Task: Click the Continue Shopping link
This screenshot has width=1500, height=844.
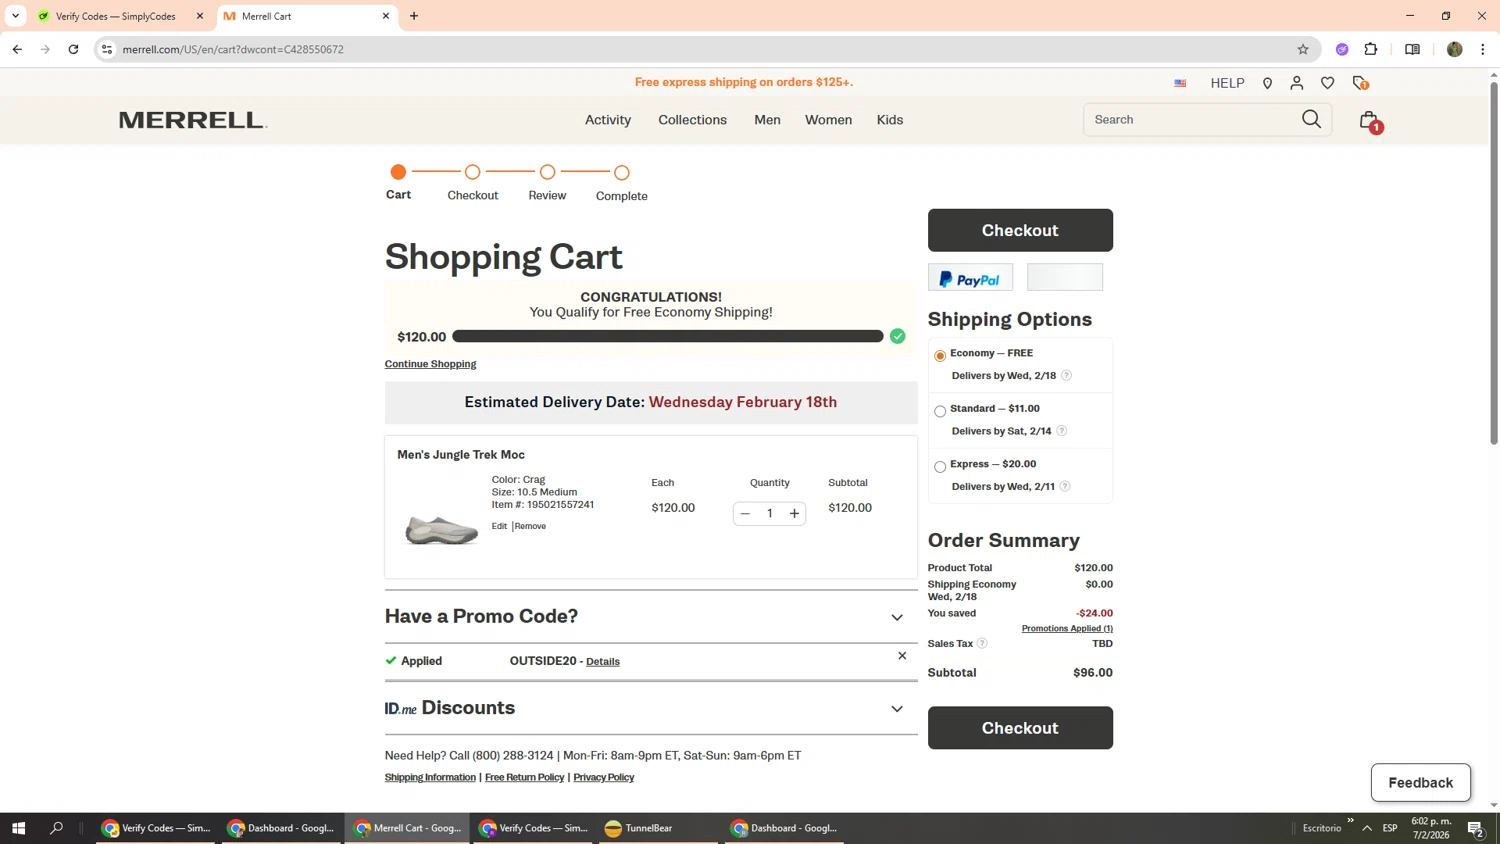Action: [x=430, y=364]
